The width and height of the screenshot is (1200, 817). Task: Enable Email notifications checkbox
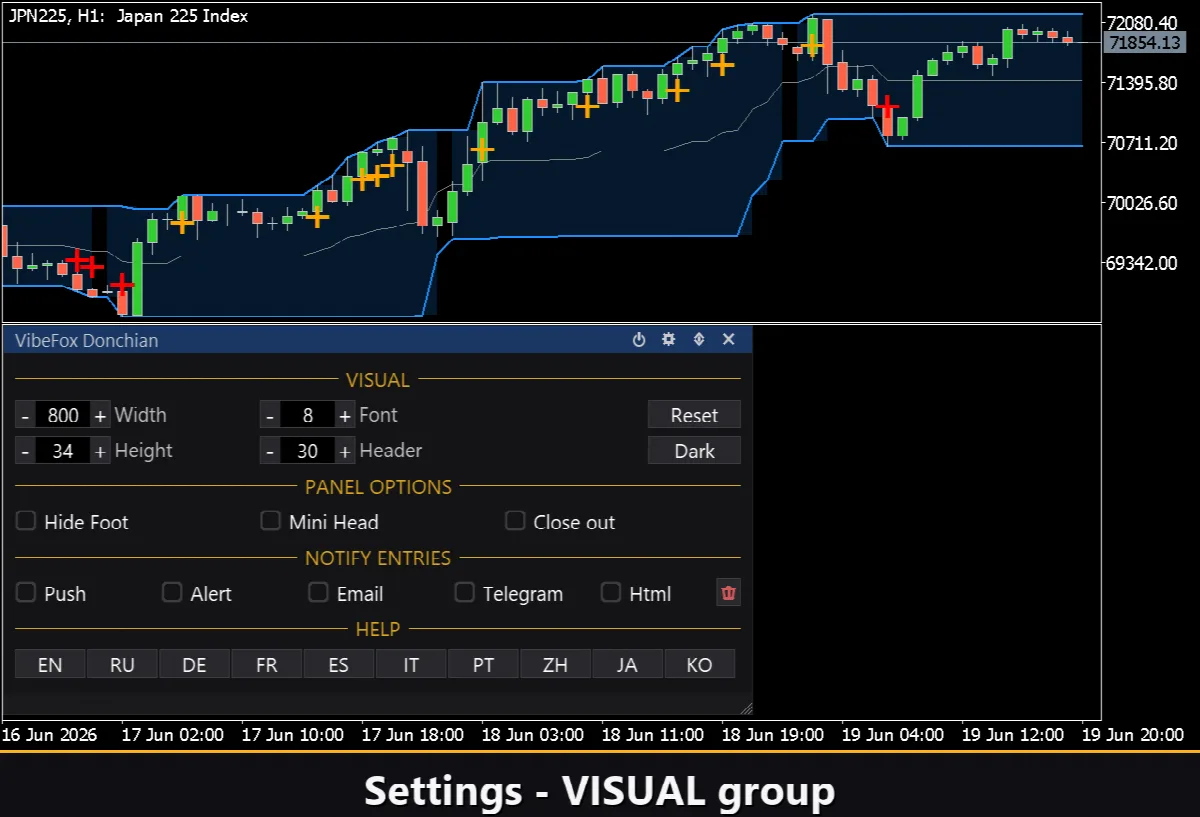point(318,593)
